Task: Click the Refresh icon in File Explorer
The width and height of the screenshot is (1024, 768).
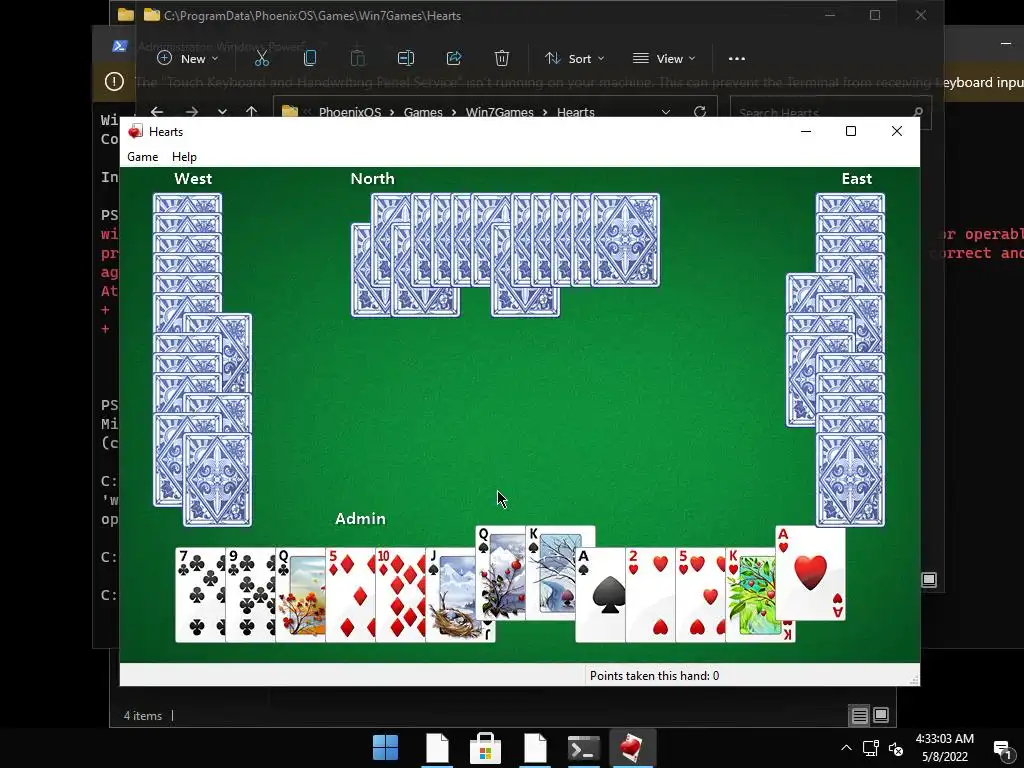Action: (x=699, y=112)
